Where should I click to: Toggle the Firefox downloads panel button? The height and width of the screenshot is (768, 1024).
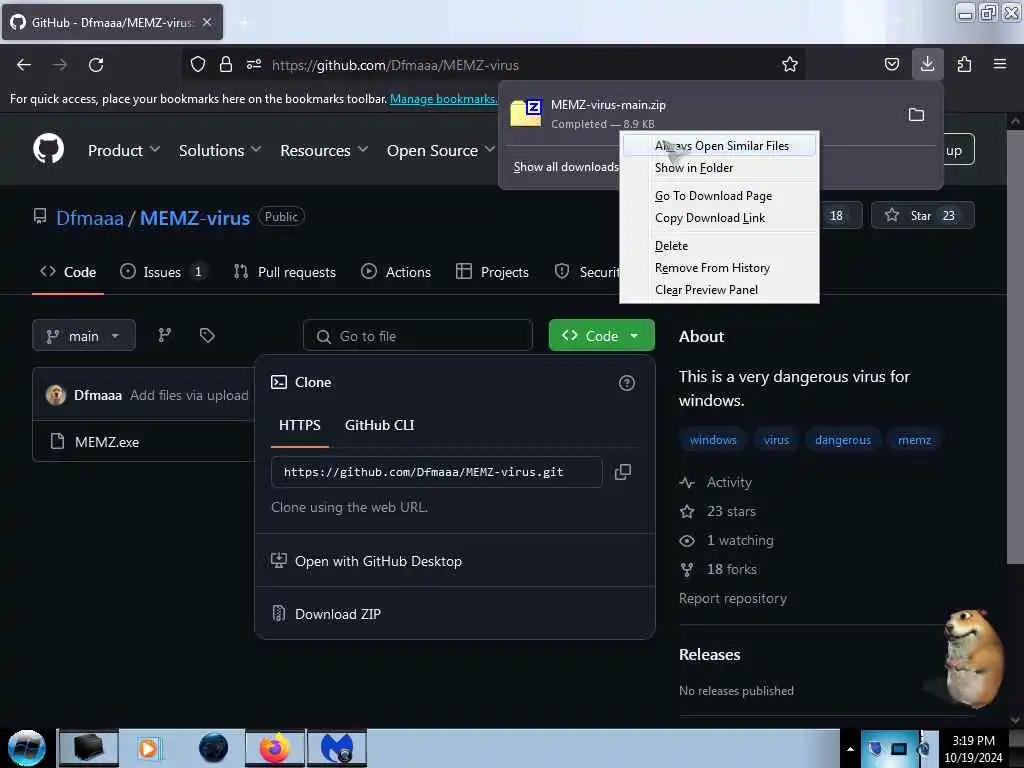click(x=927, y=64)
